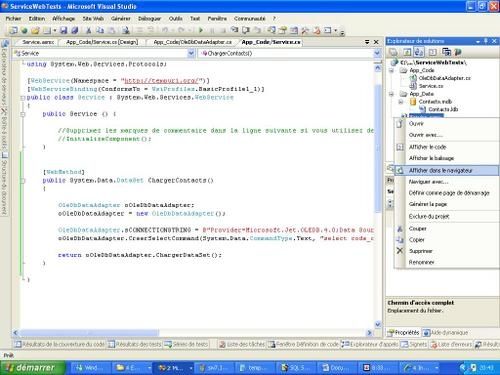The width and height of the screenshot is (500, 375).
Task: Select OleDbDataAdapter.cs in Solution Explorer
Action: (444, 78)
